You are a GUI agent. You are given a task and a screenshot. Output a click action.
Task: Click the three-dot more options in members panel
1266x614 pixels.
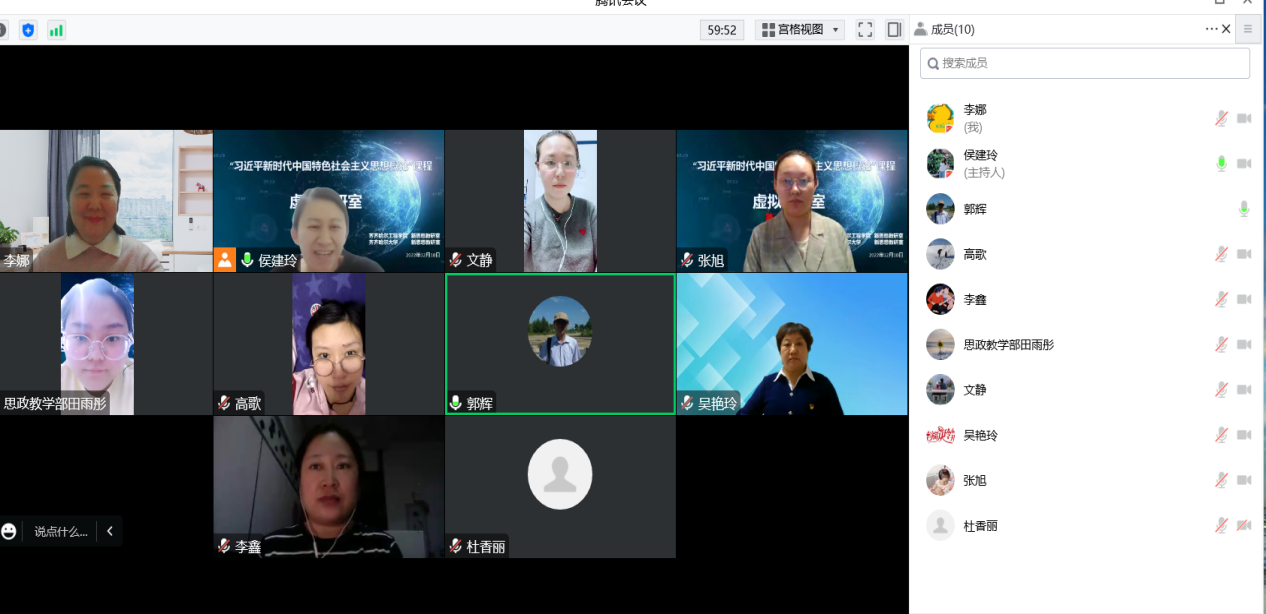(1211, 29)
